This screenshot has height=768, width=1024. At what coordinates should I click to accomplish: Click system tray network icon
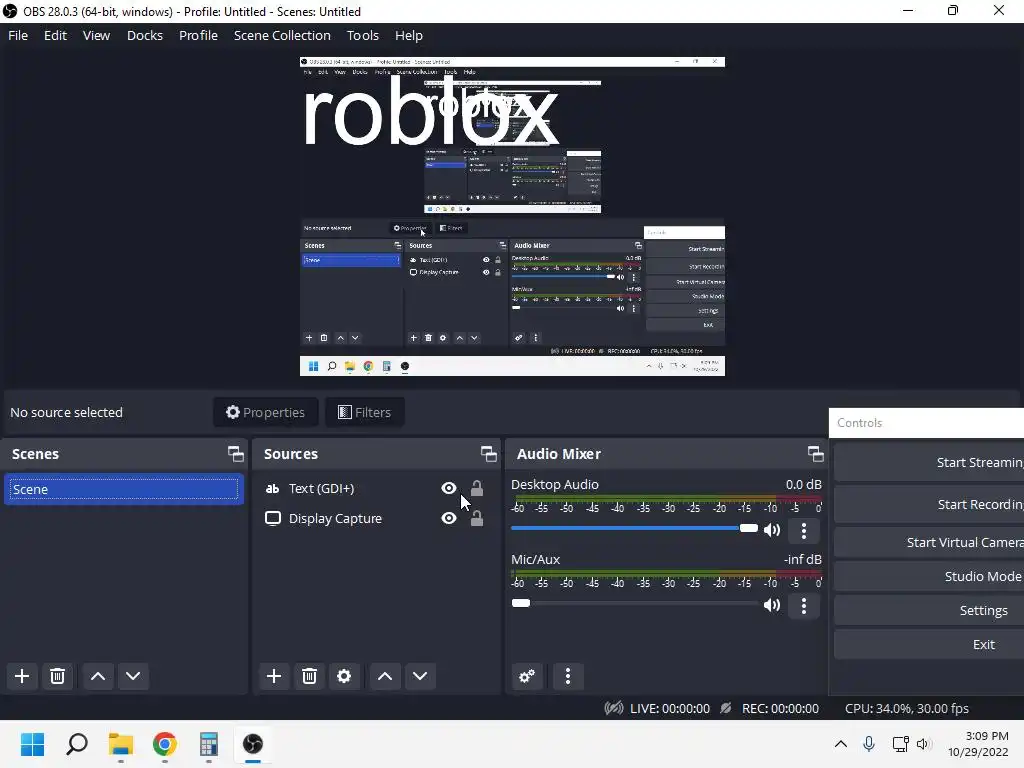tap(900, 744)
